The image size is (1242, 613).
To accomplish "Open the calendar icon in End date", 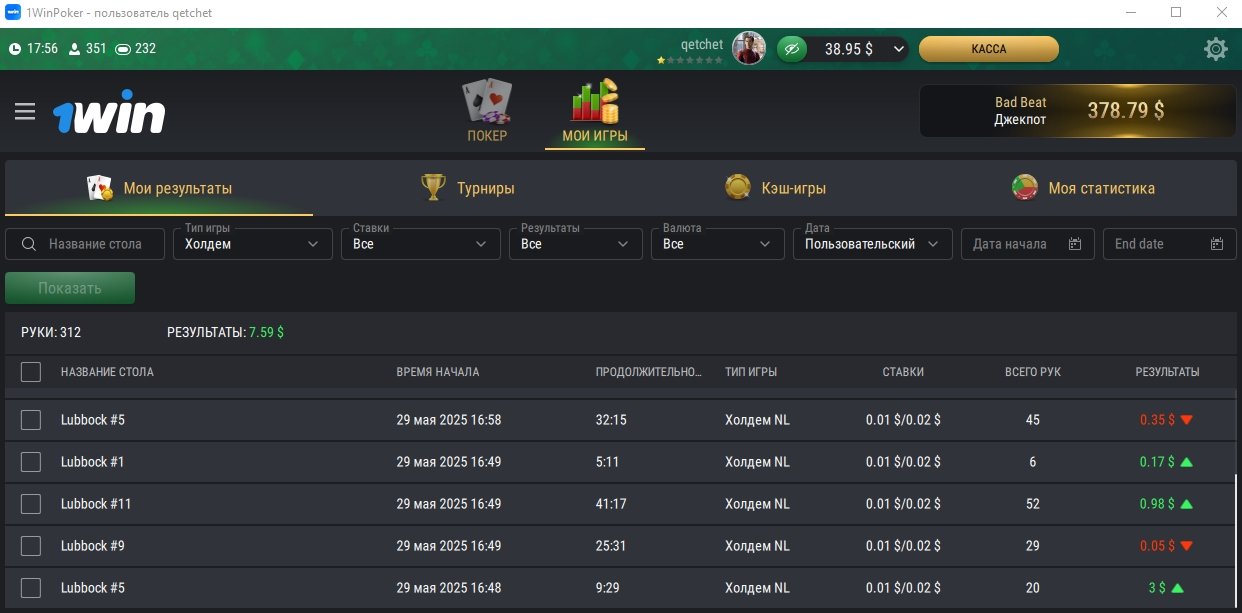I will [1217, 244].
